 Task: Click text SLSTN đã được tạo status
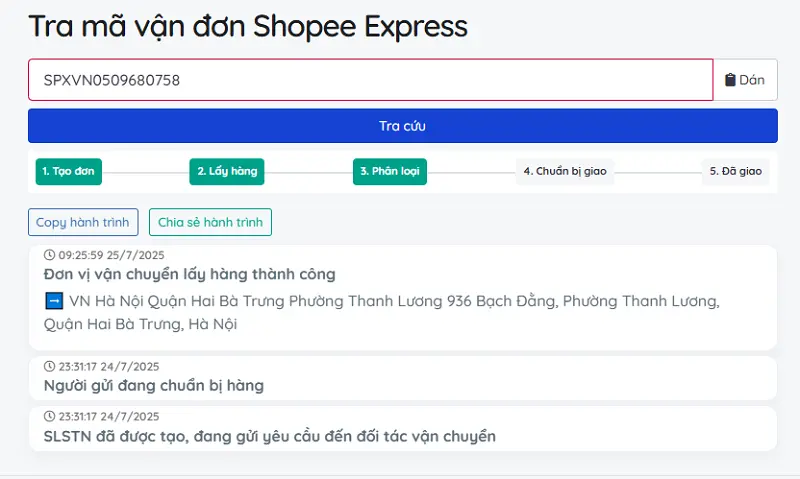(x=270, y=437)
